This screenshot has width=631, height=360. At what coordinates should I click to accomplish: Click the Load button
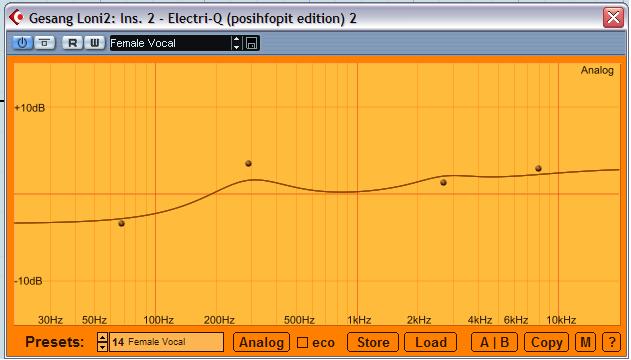[x=431, y=342]
